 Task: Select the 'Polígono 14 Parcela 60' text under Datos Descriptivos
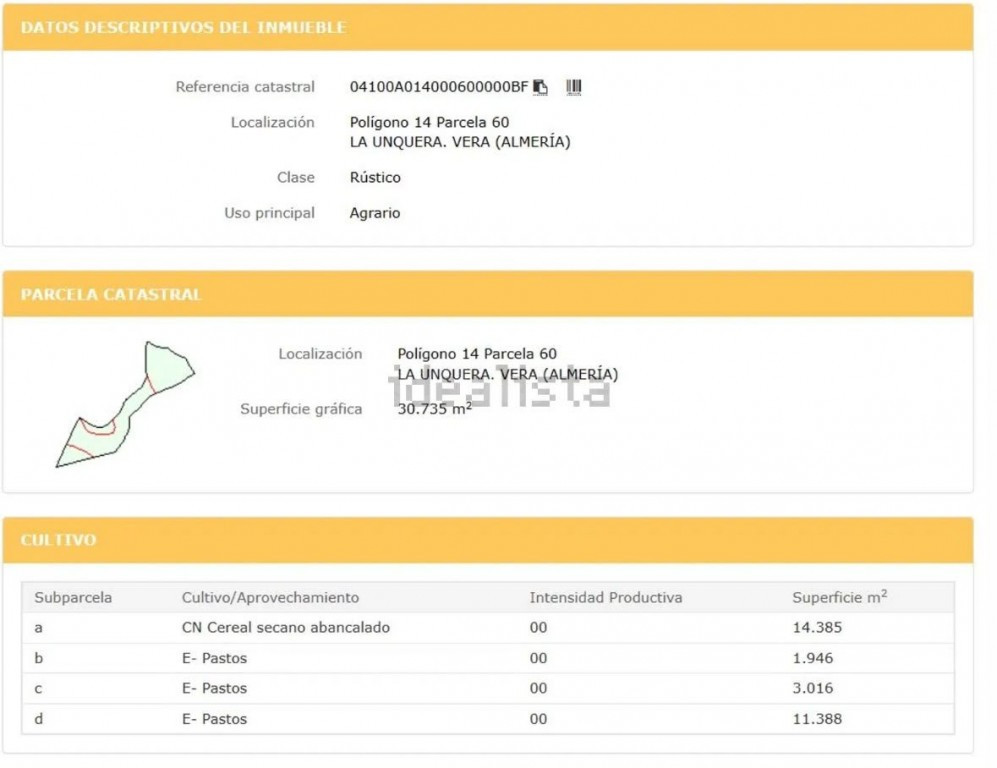[x=429, y=122]
